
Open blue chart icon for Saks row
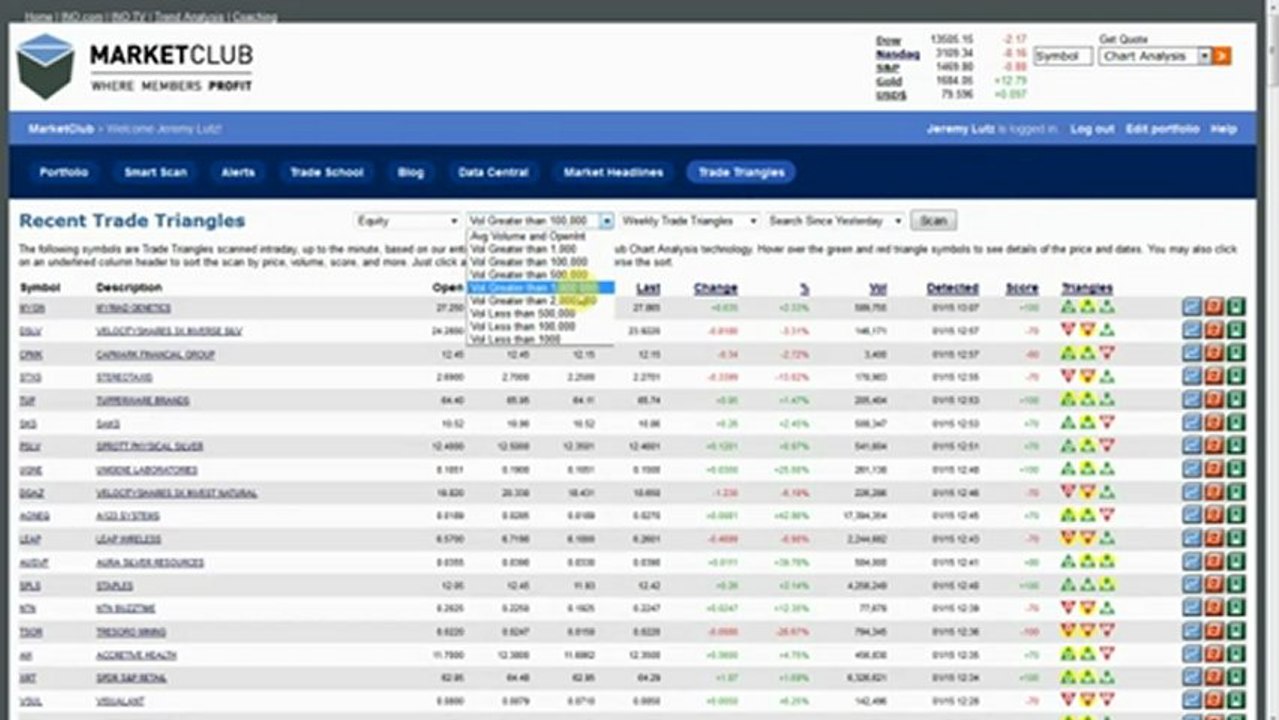[1191, 423]
